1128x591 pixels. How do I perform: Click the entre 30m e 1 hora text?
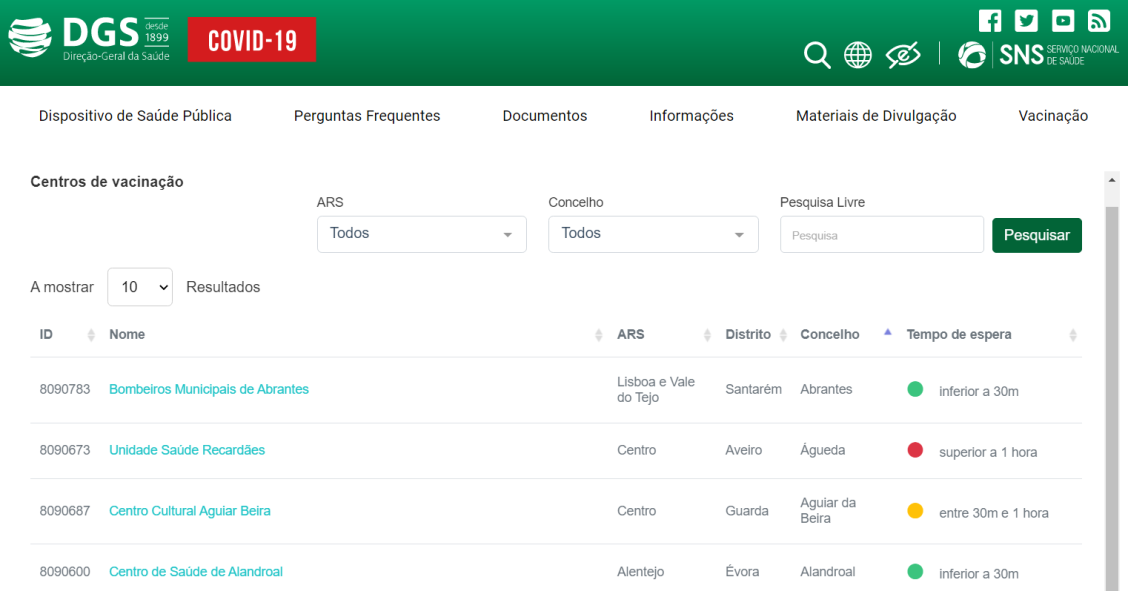point(993,513)
